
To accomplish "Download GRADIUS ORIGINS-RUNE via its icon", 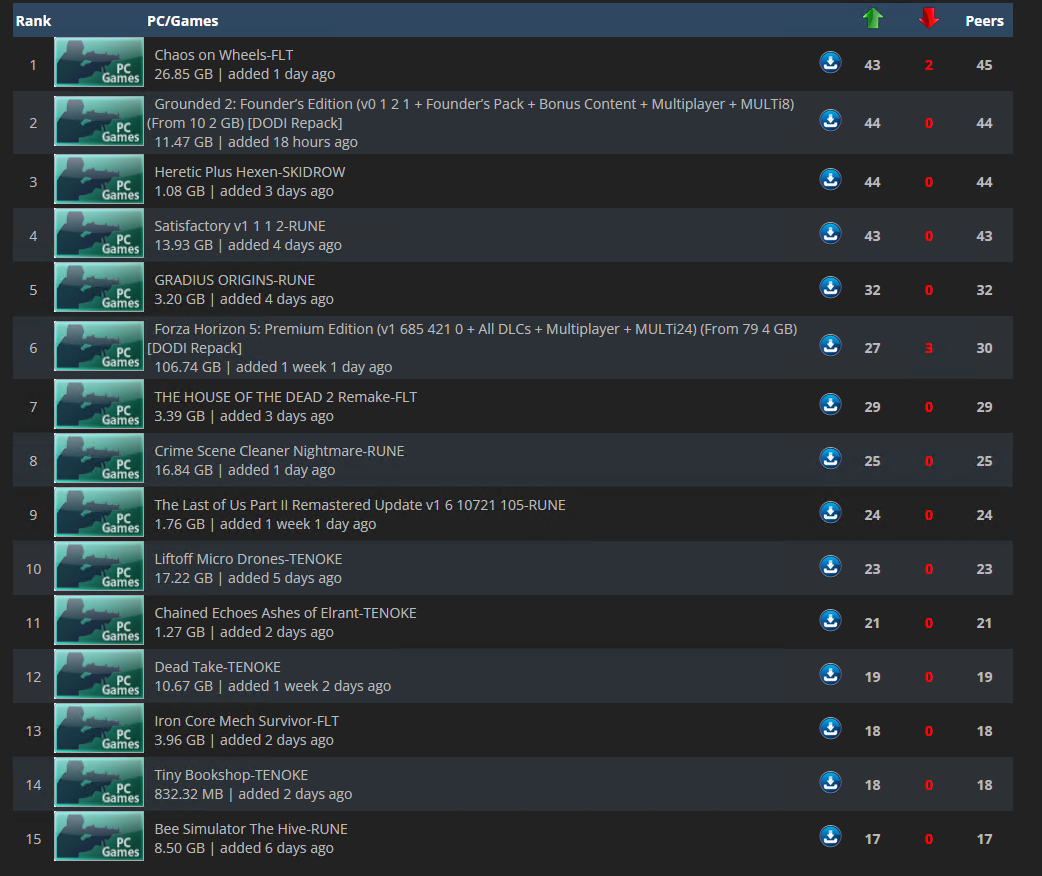I will (x=830, y=287).
